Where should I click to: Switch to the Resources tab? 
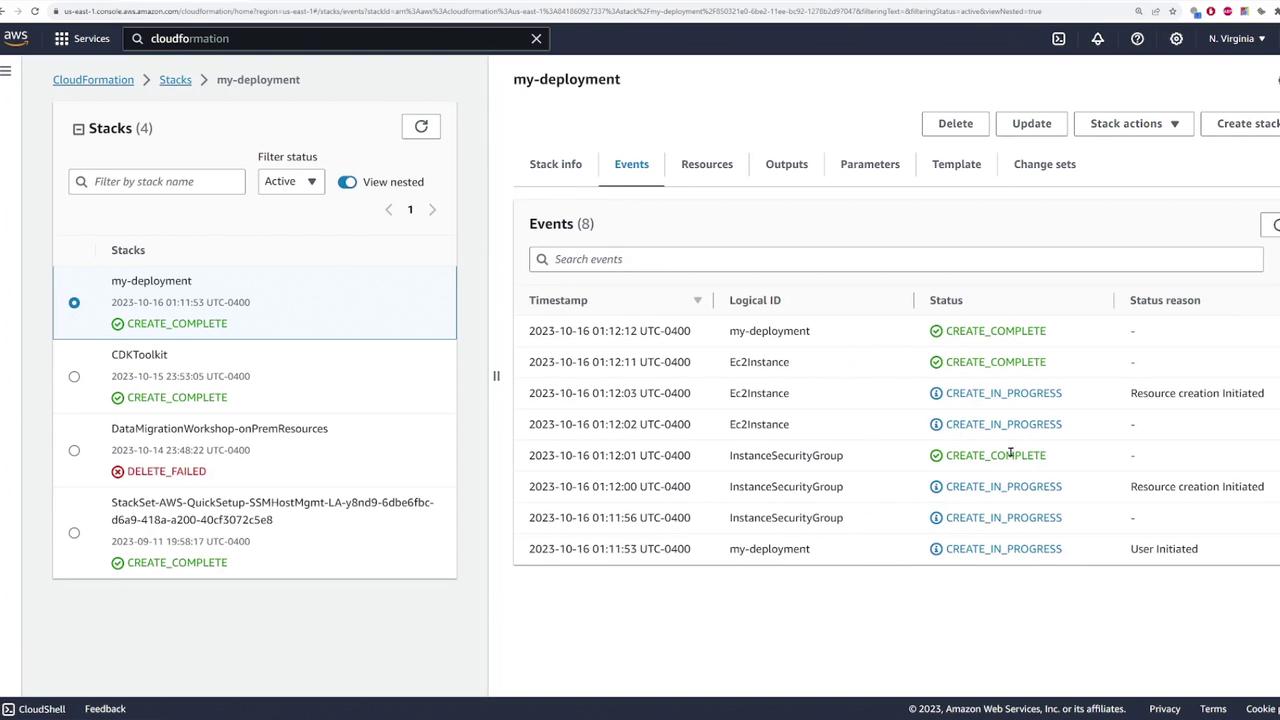[706, 164]
